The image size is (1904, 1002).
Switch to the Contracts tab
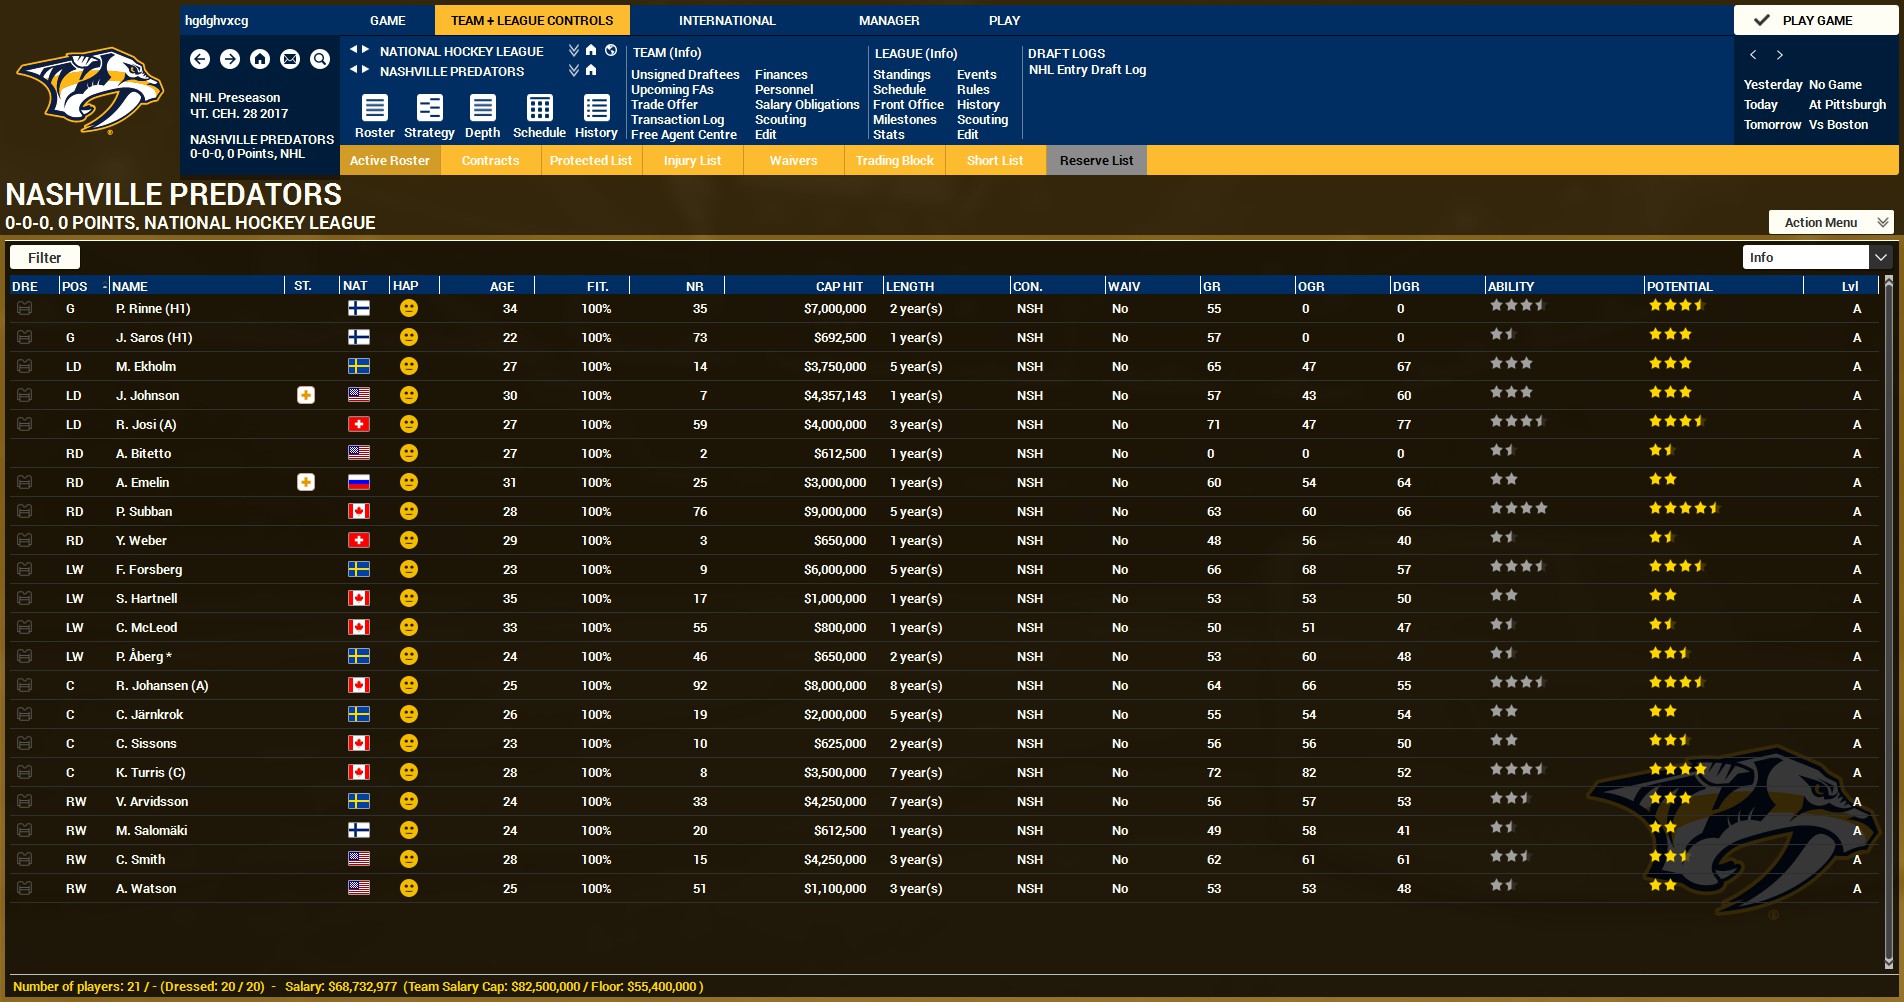[490, 160]
